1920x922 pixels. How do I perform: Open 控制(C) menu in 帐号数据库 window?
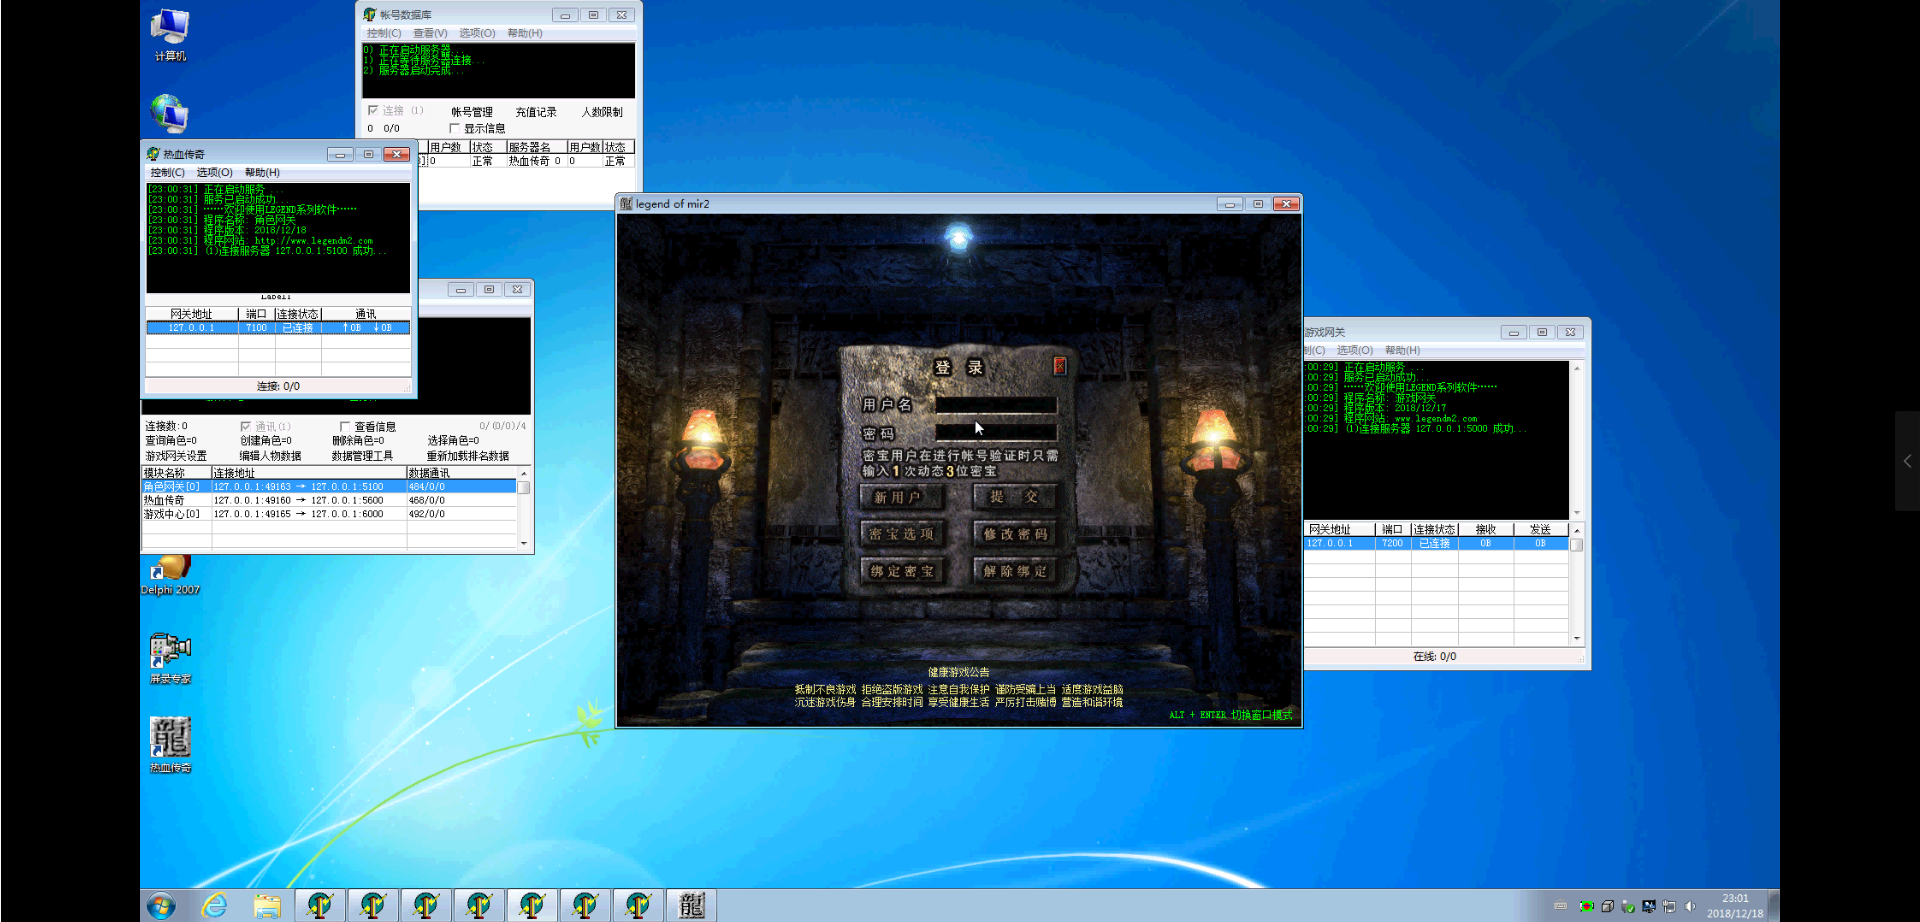pos(384,33)
